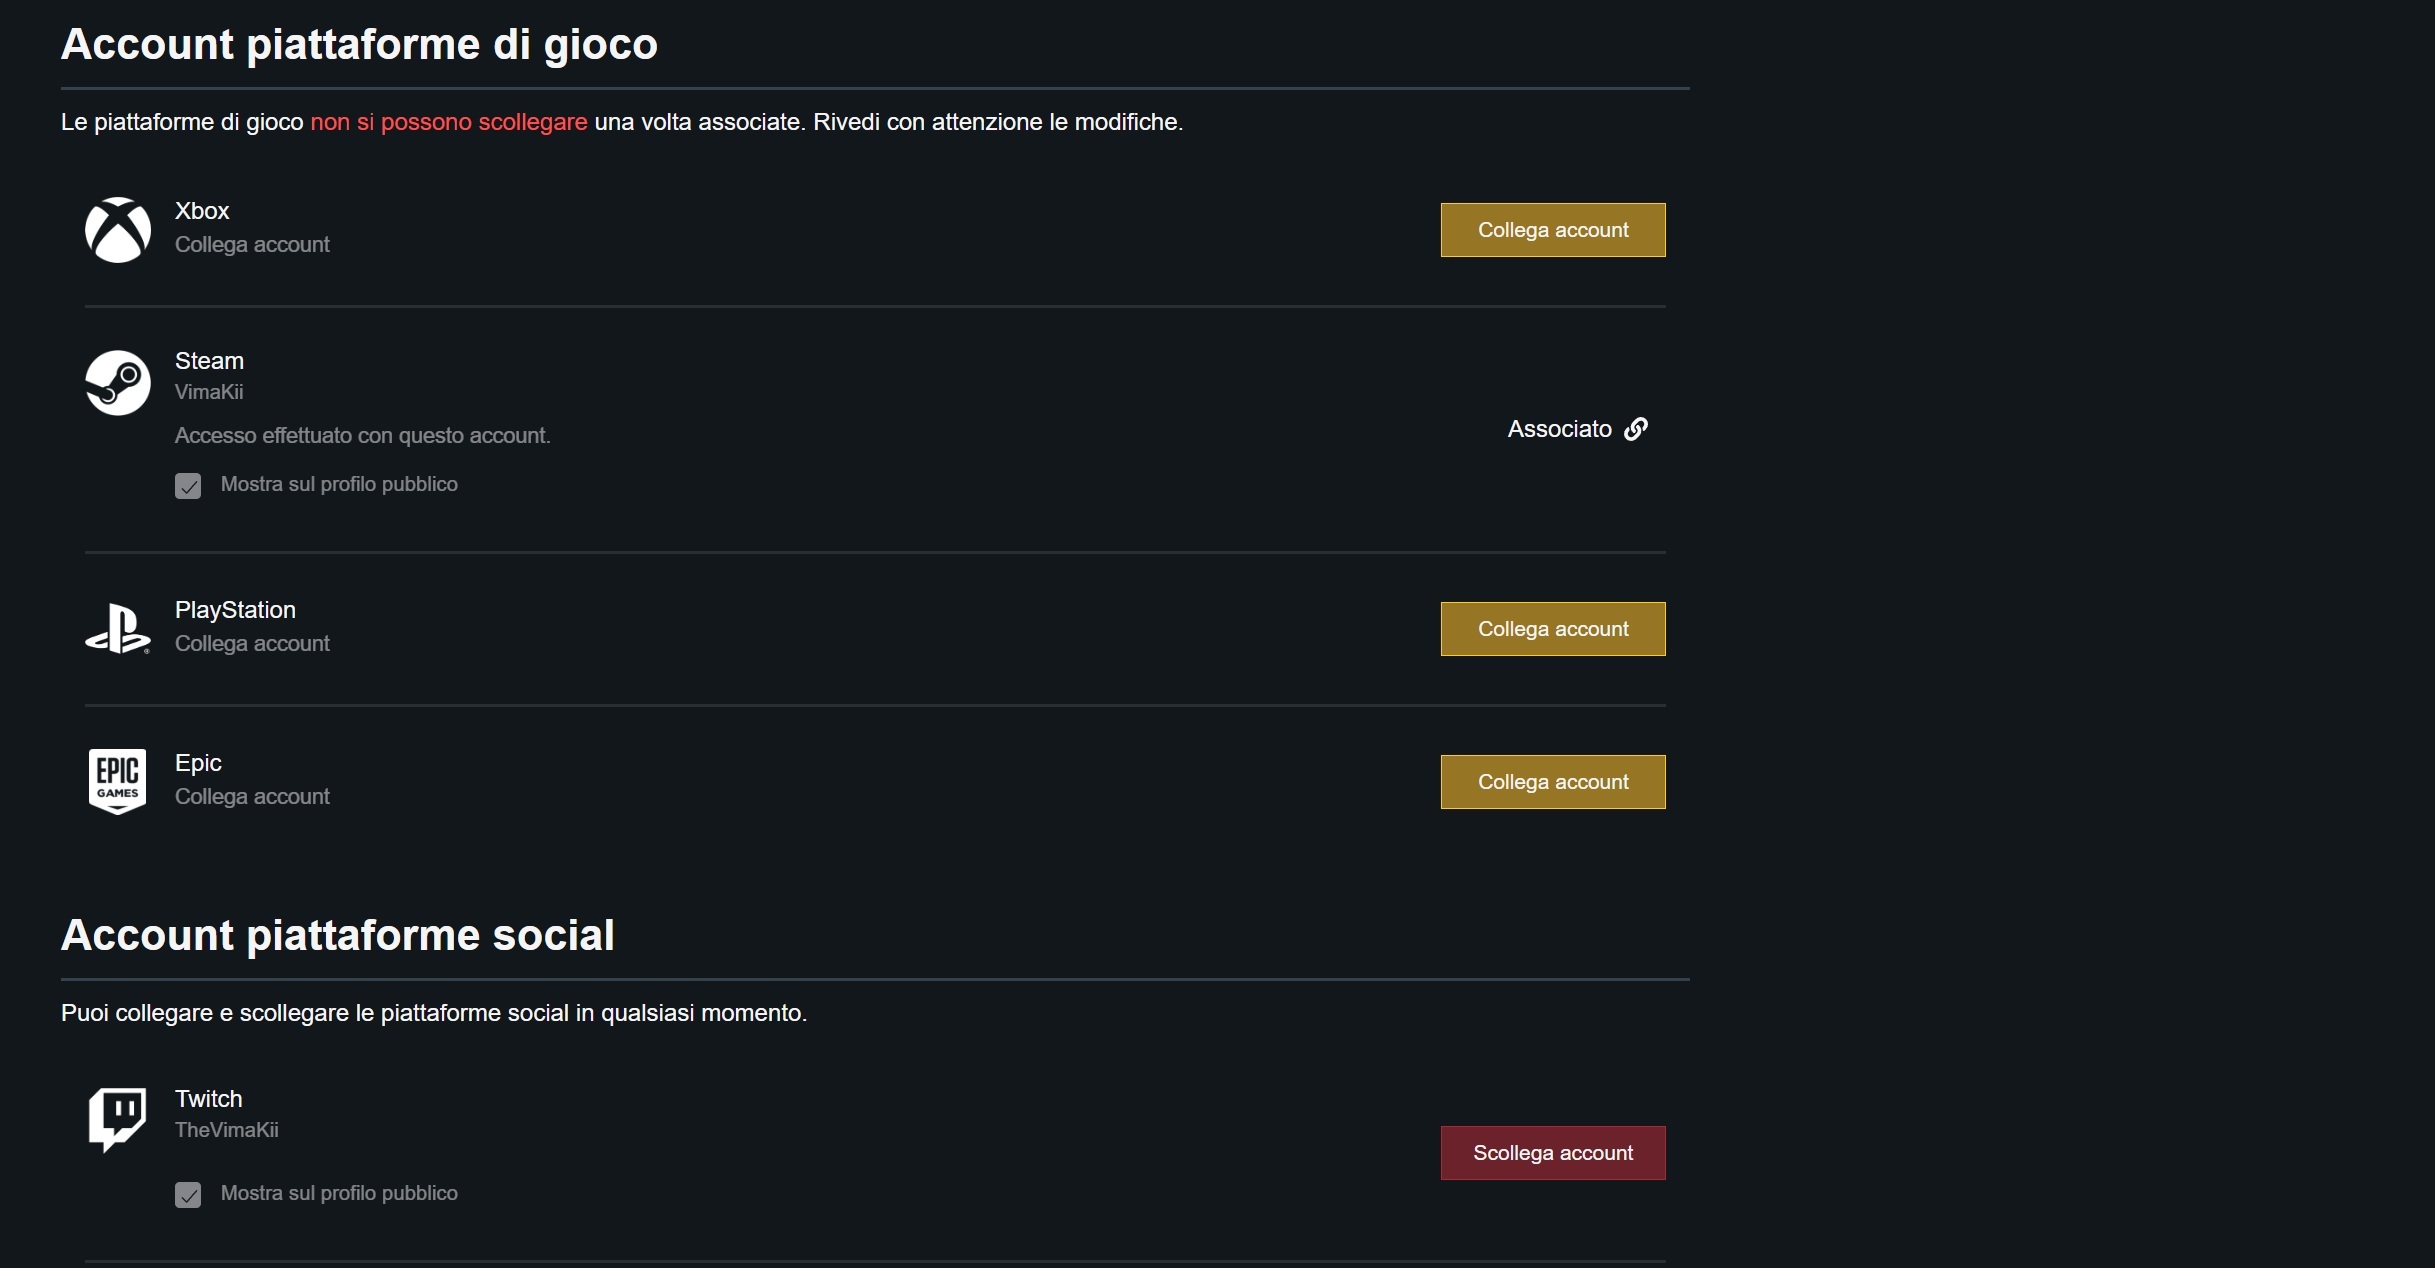Click the Twitch username TheVimaKii

(227, 1130)
